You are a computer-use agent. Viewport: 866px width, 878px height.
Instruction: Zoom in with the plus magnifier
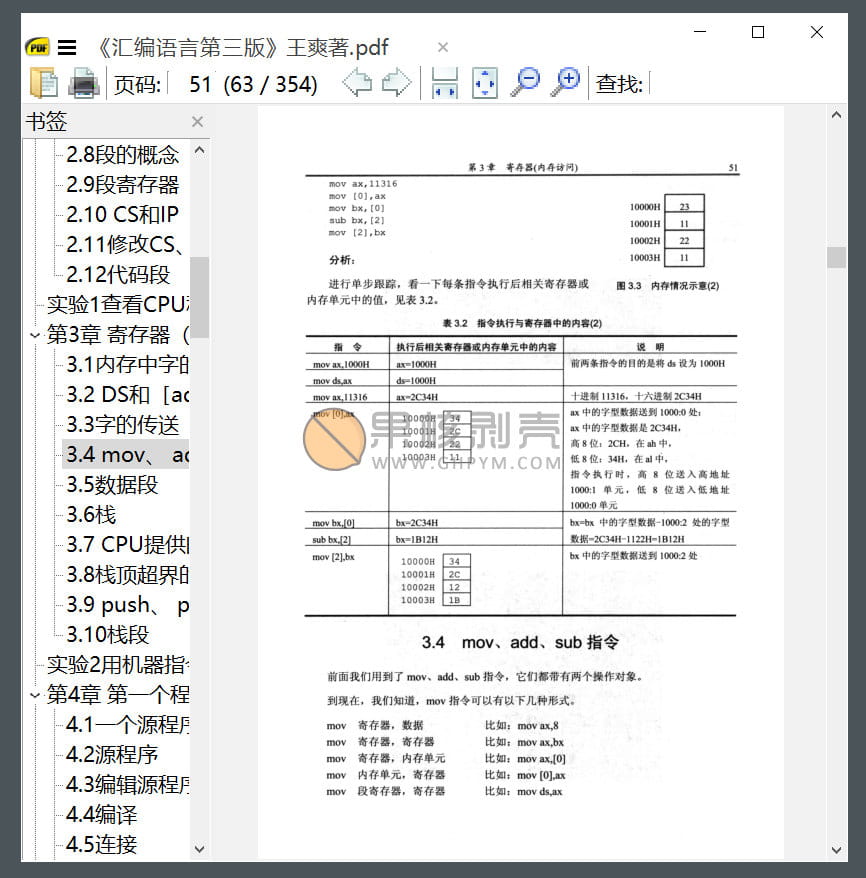coord(565,83)
